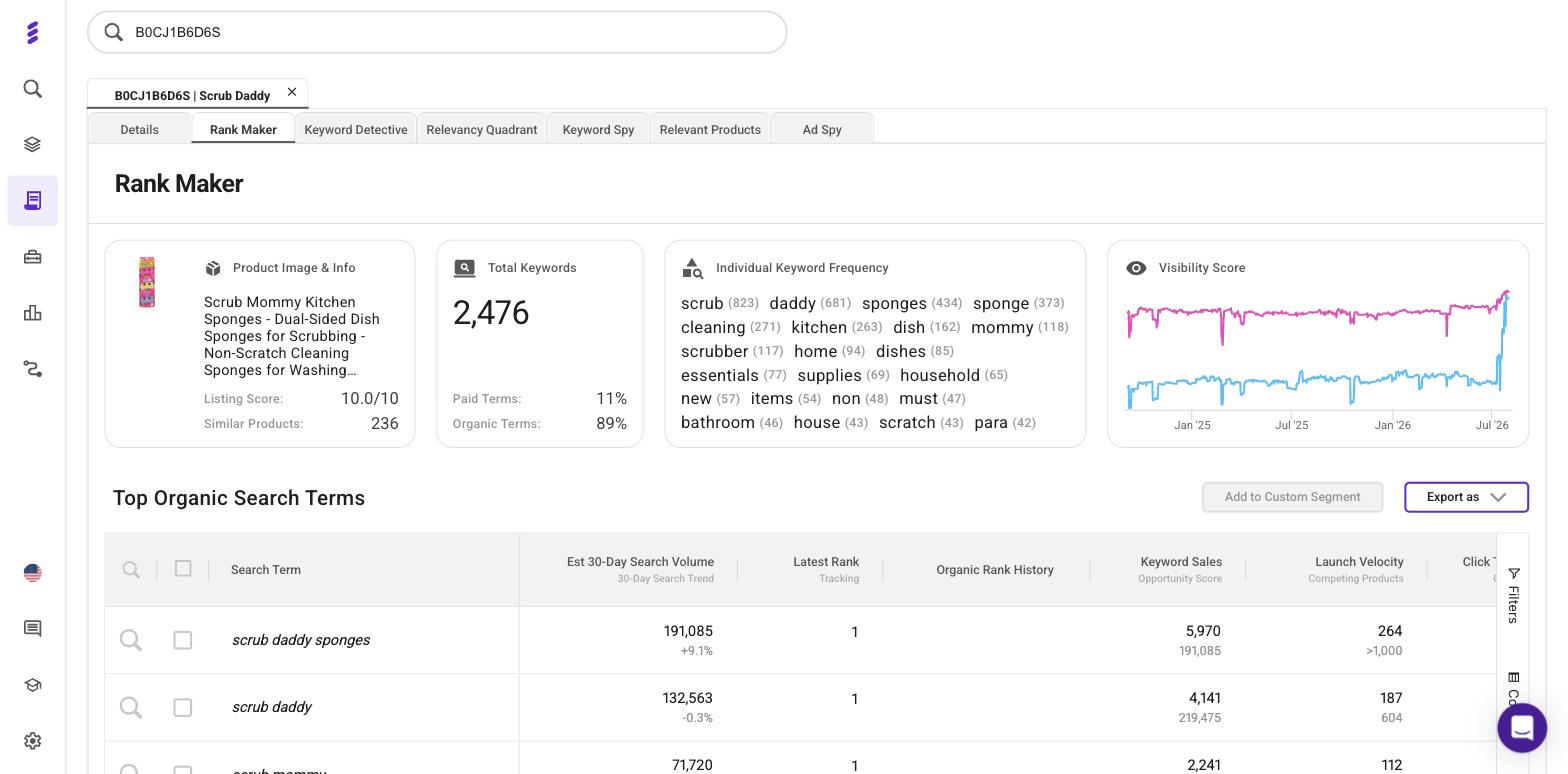Close the B0CJ1B6D6S Scrub Daddy tab
Image resolution: width=1568 pixels, height=774 pixels.
pos(292,92)
